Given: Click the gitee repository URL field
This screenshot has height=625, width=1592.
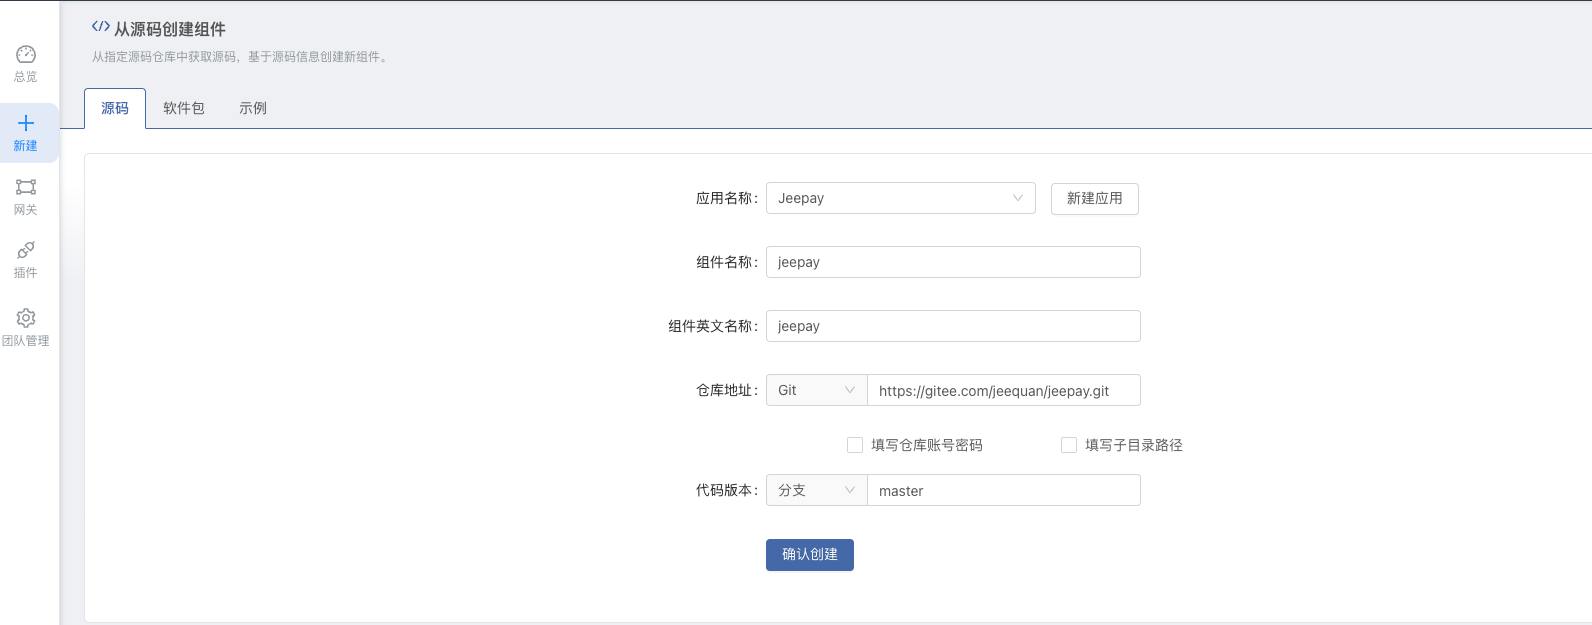Looking at the screenshot, I should [x=1003, y=390].
